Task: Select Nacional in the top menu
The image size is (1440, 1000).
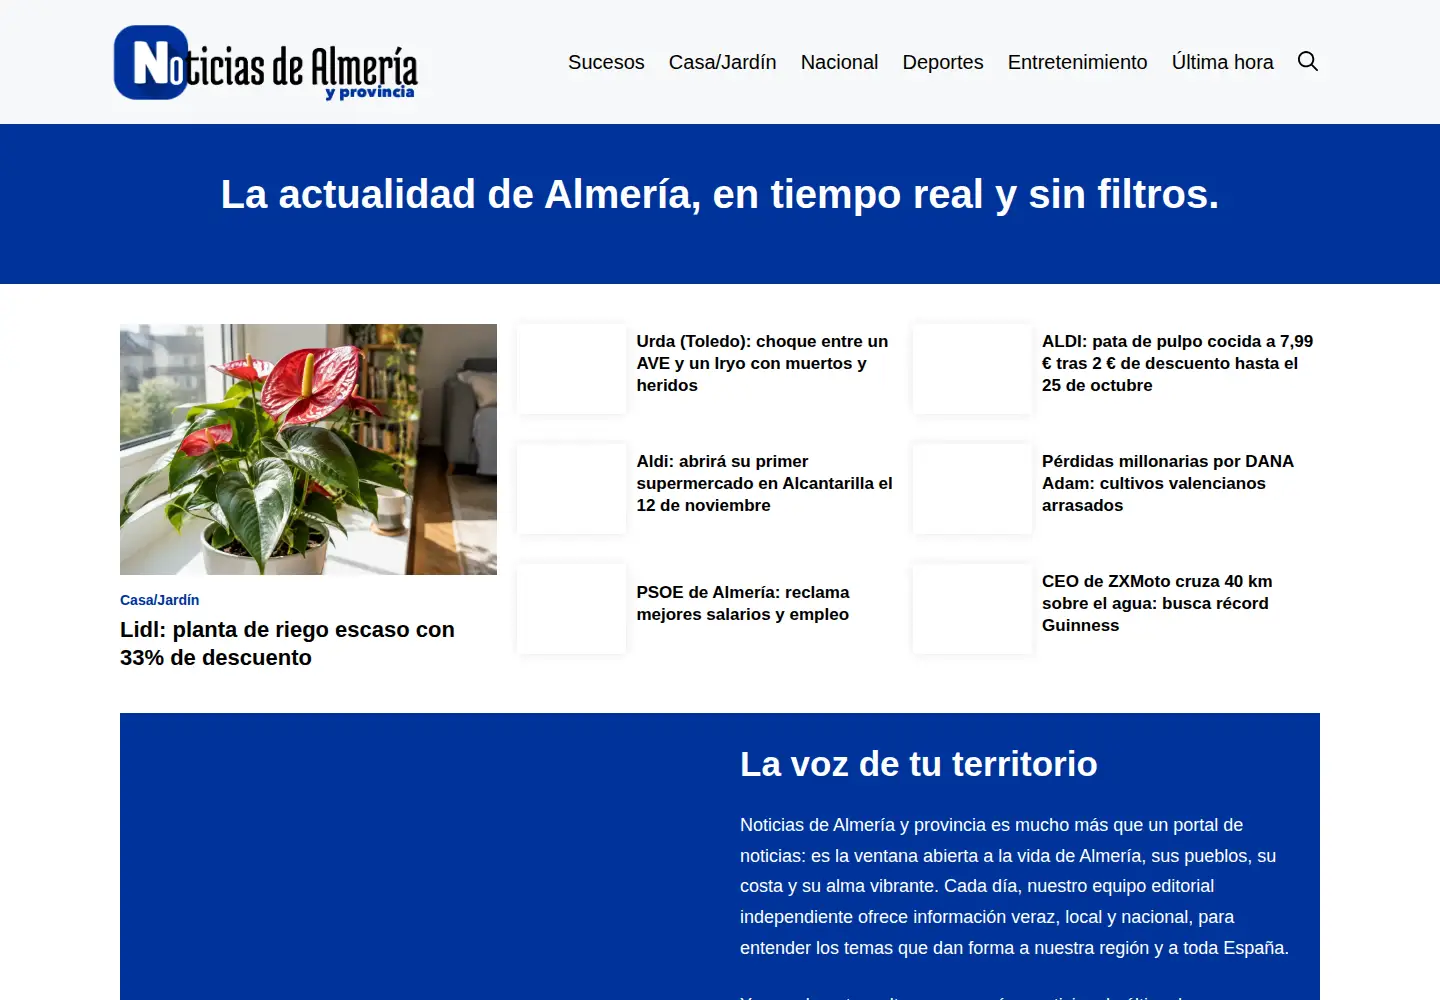Action: pyautogui.click(x=839, y=62)
